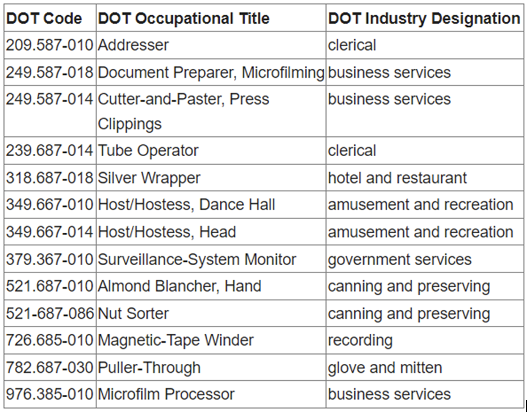Click the glove and mitten cell

point(425,367)
